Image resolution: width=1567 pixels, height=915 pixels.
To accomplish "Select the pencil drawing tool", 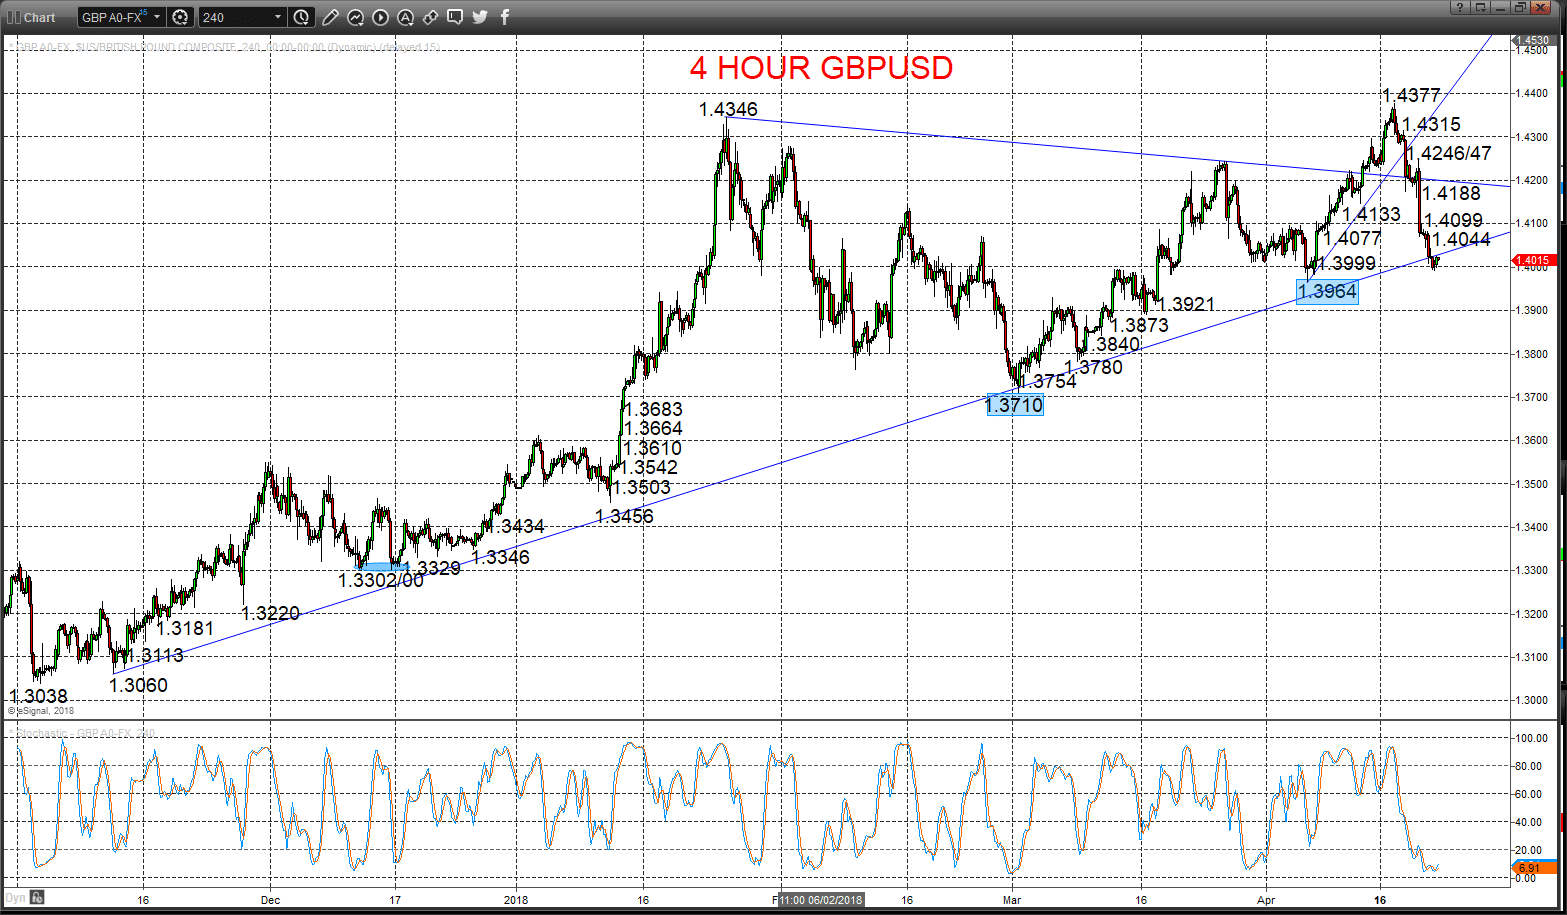I will (331, 17).
